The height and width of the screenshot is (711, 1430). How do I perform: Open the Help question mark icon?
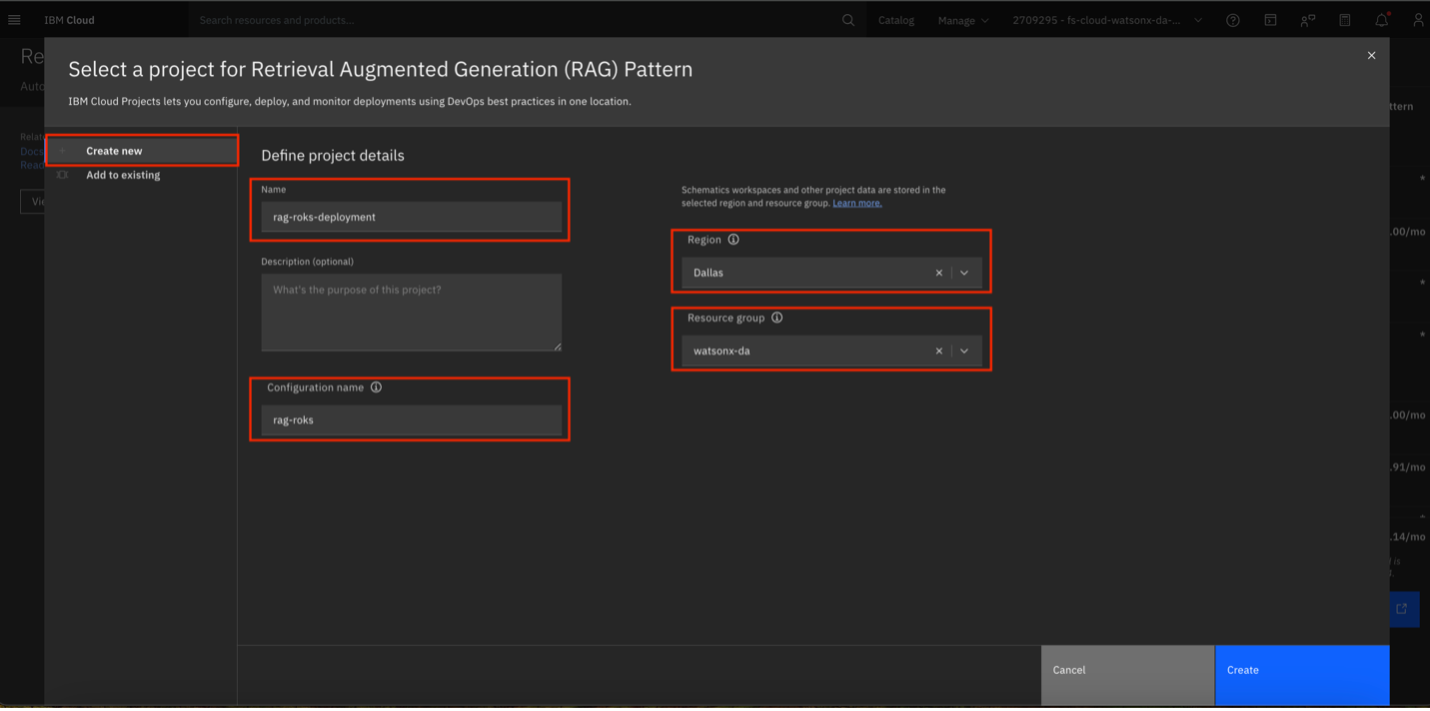[1233, 20]
